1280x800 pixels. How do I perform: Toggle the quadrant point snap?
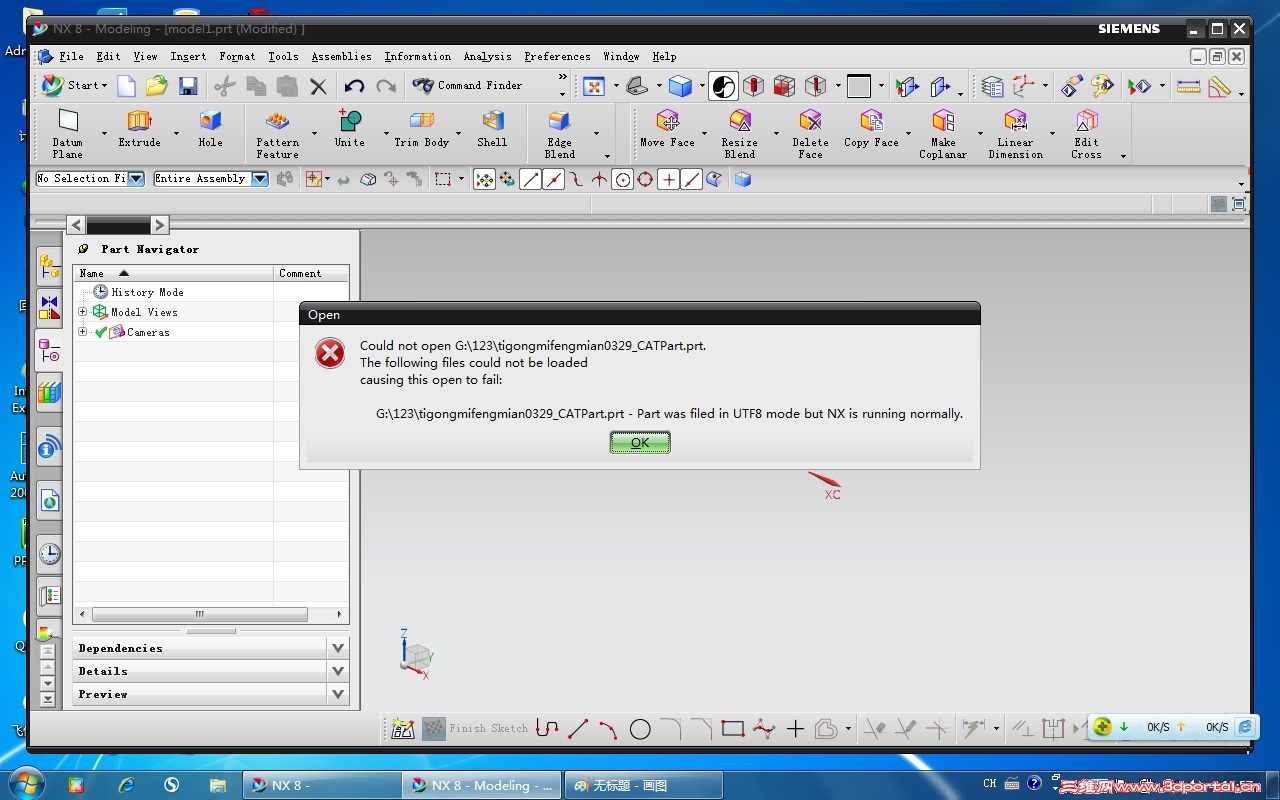[645, 180]
